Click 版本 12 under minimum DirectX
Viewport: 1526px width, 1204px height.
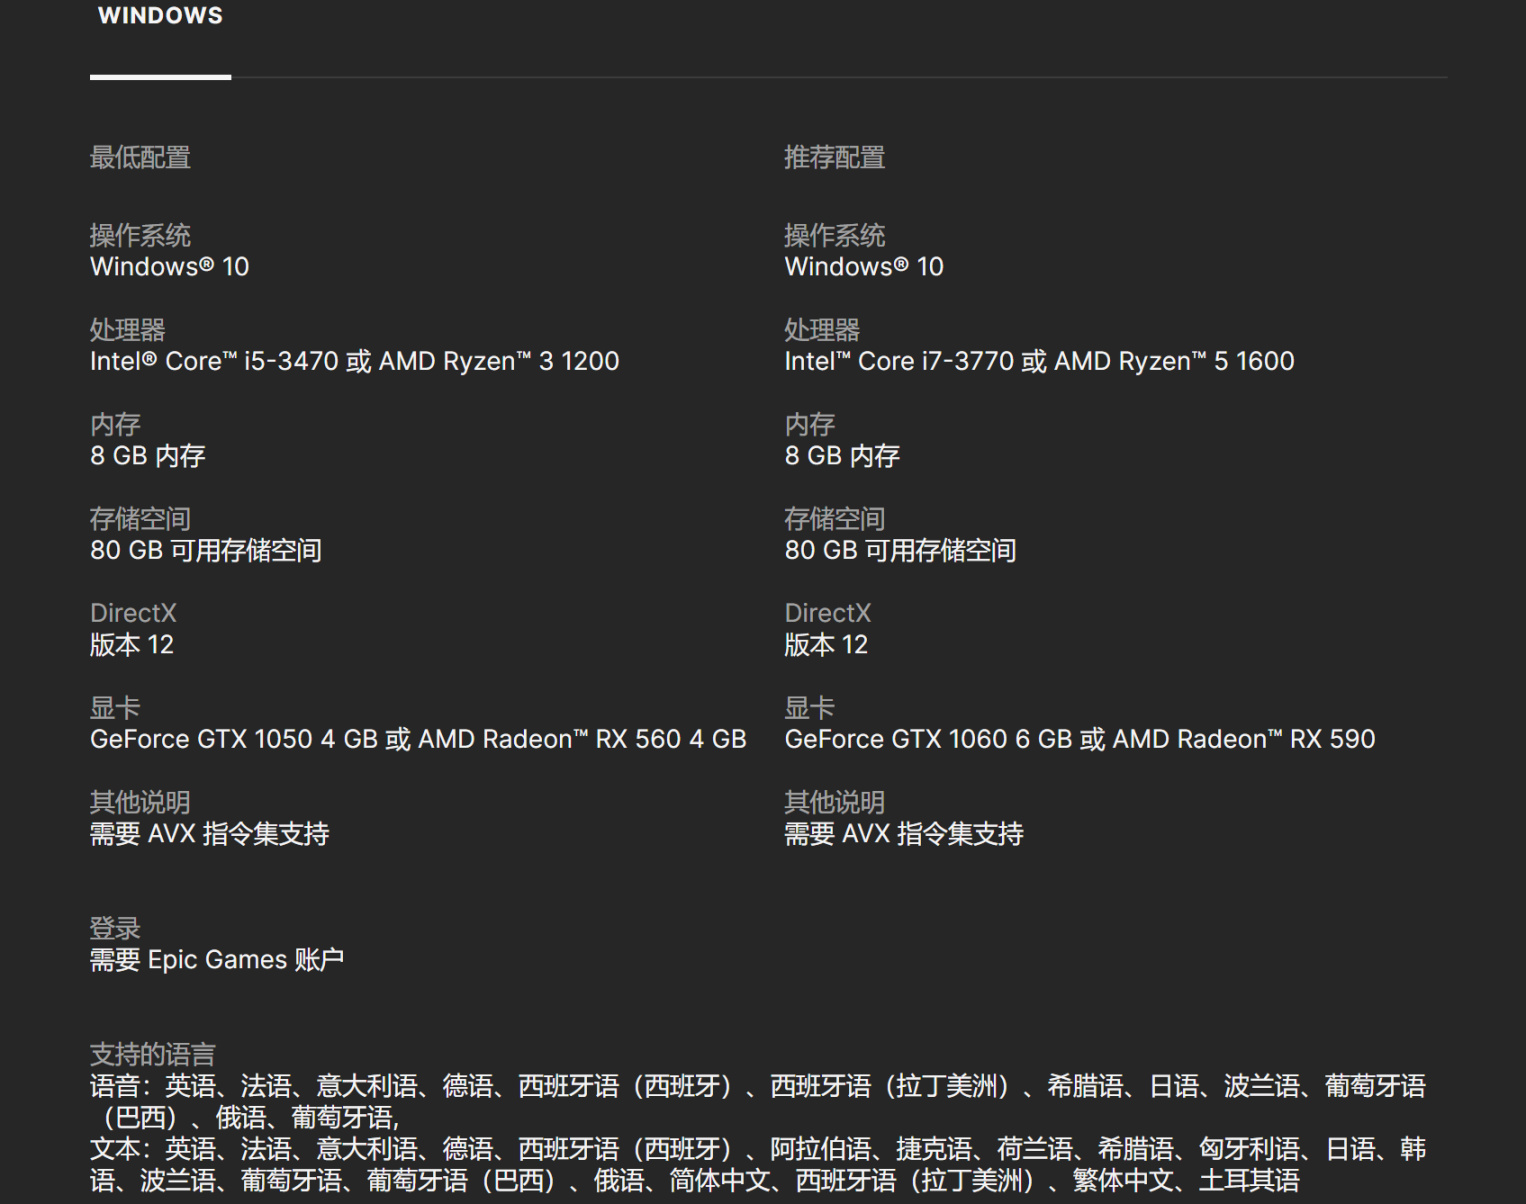tap(131, 645)
